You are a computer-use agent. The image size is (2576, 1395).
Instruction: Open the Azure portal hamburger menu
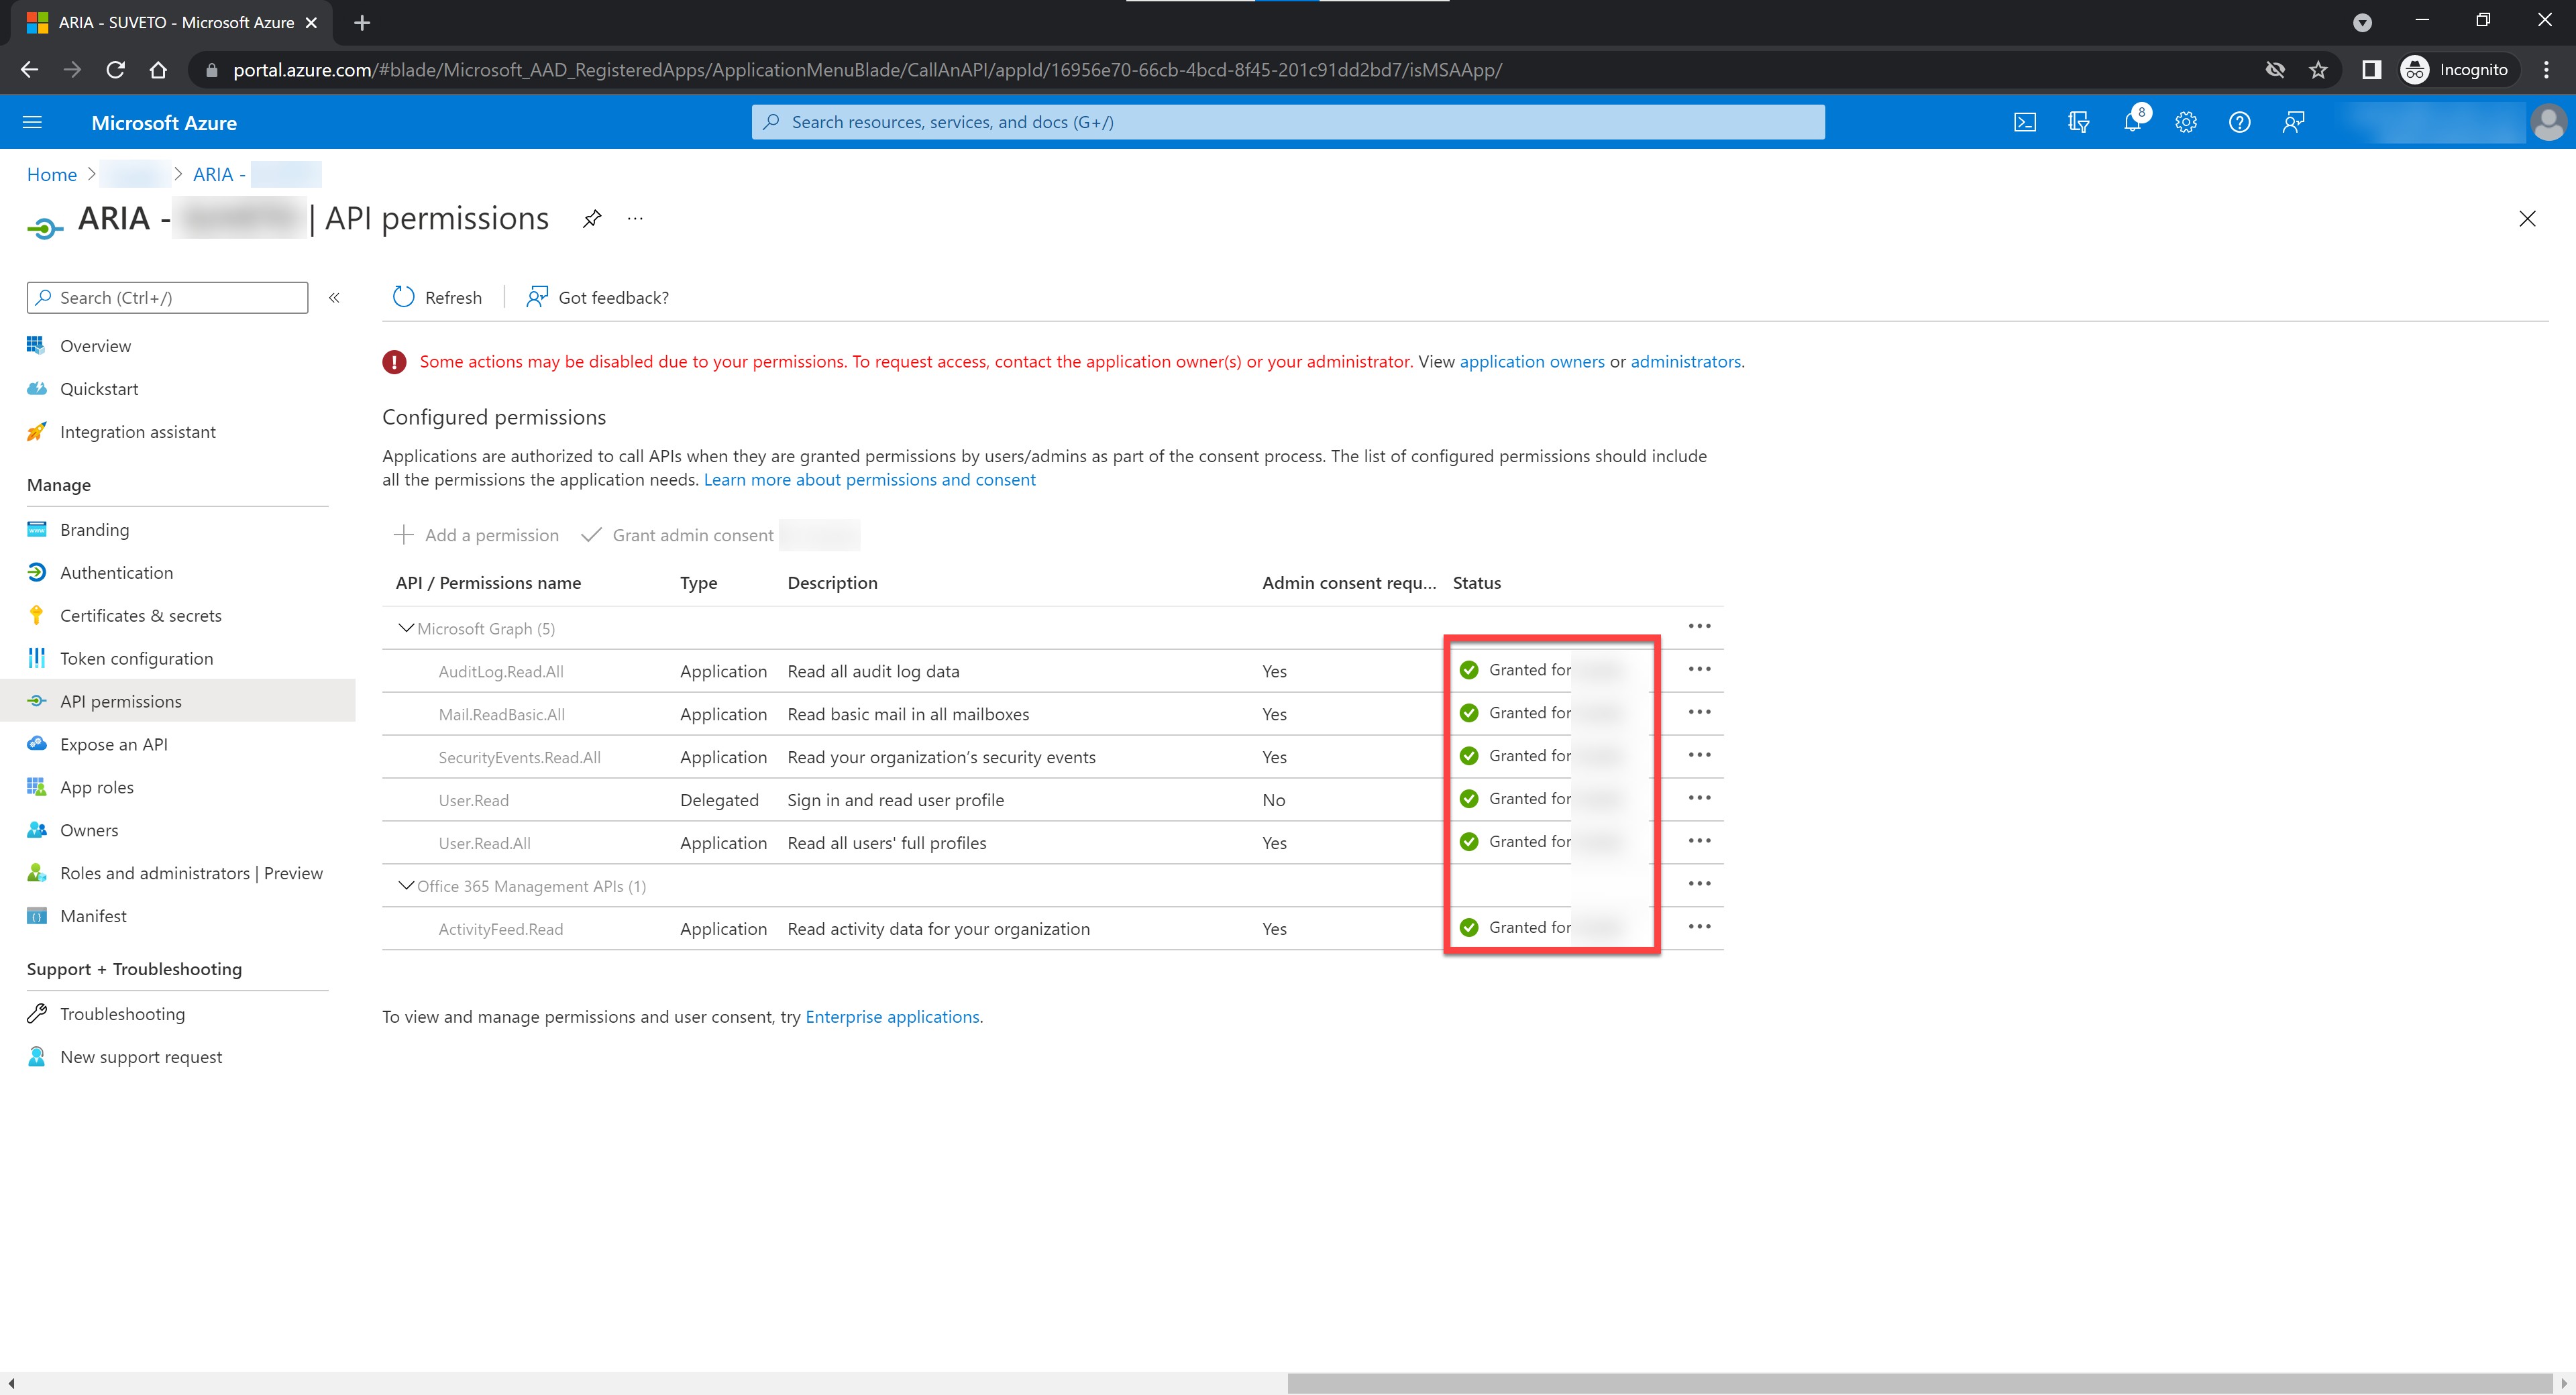pos(32,122)
